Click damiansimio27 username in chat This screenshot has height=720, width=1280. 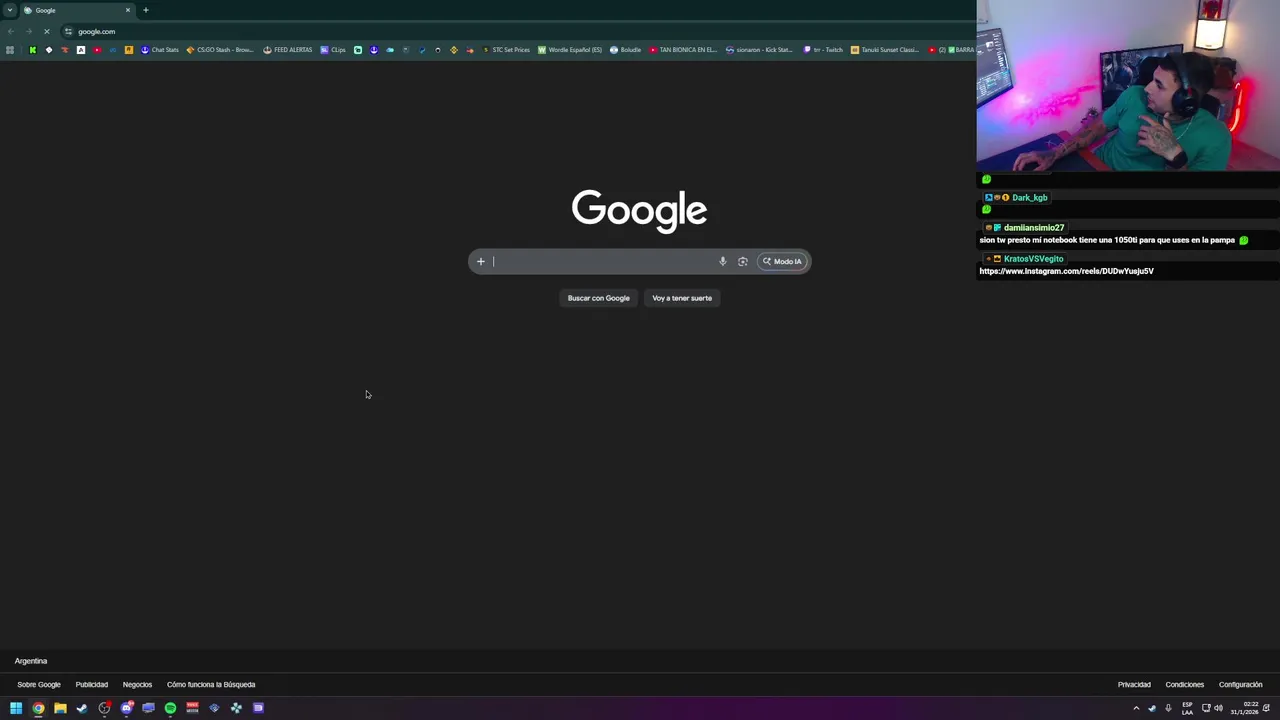pos(1034,228)
